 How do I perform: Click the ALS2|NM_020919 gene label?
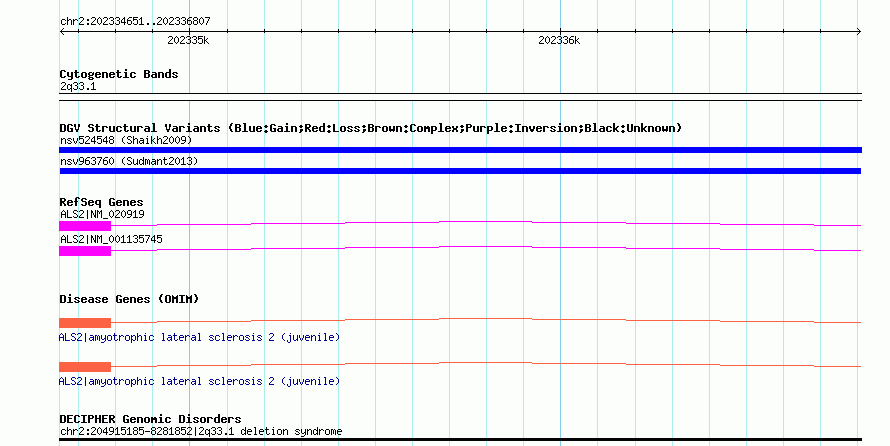[x=102, y=214]
